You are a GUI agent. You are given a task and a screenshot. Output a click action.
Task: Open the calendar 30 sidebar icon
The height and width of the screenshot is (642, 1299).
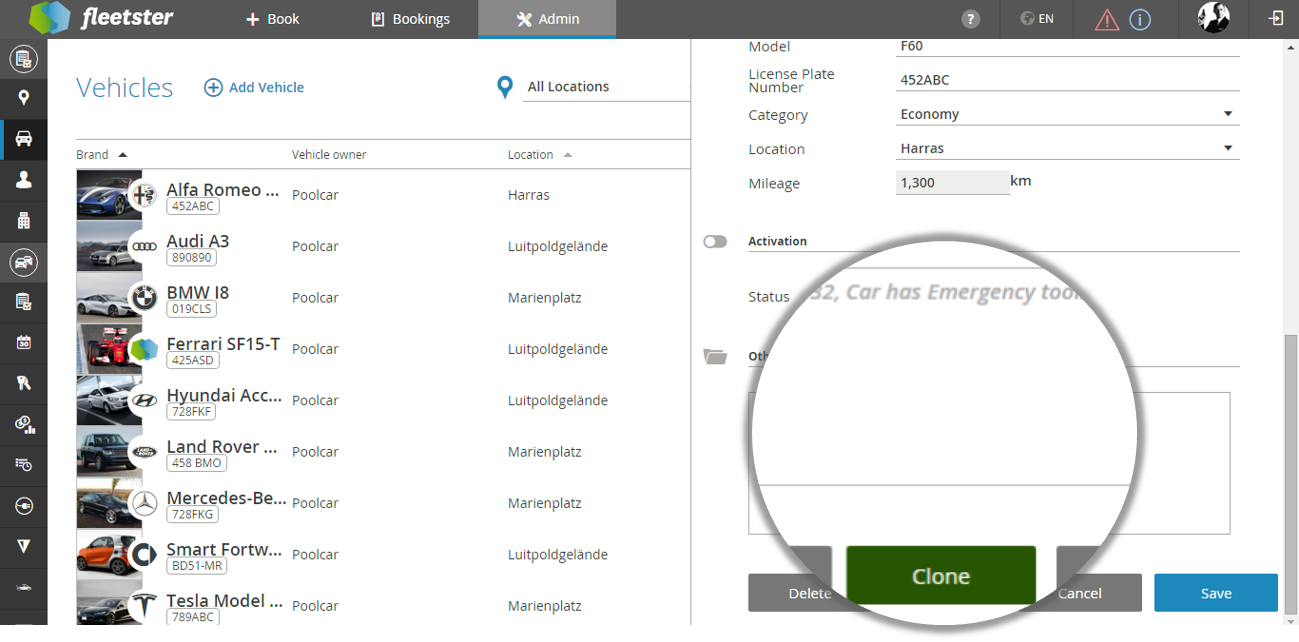click(x=24, y=343)
